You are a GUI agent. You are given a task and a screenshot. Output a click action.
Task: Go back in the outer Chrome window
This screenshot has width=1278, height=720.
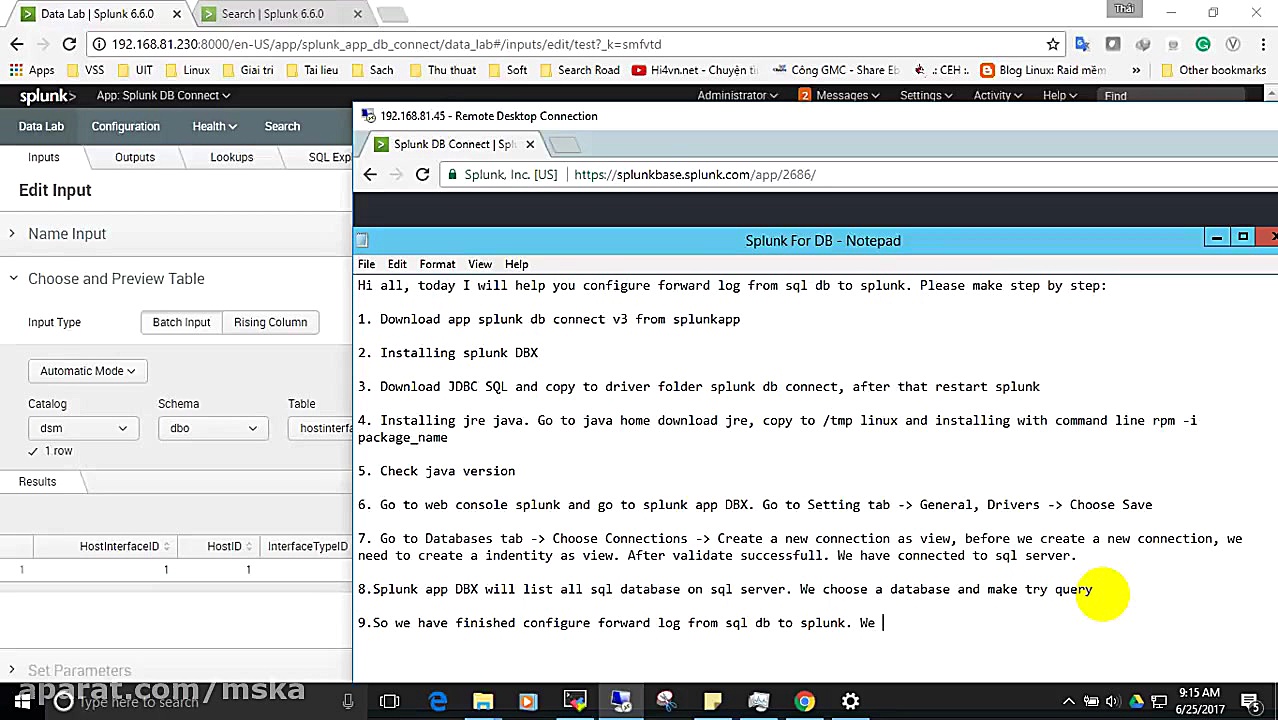[x=17, y=44]
